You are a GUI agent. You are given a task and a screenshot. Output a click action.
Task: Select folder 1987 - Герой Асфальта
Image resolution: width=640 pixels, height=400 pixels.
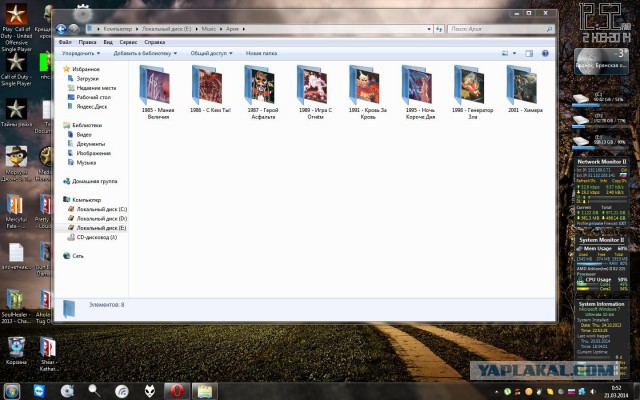(262, 92)
